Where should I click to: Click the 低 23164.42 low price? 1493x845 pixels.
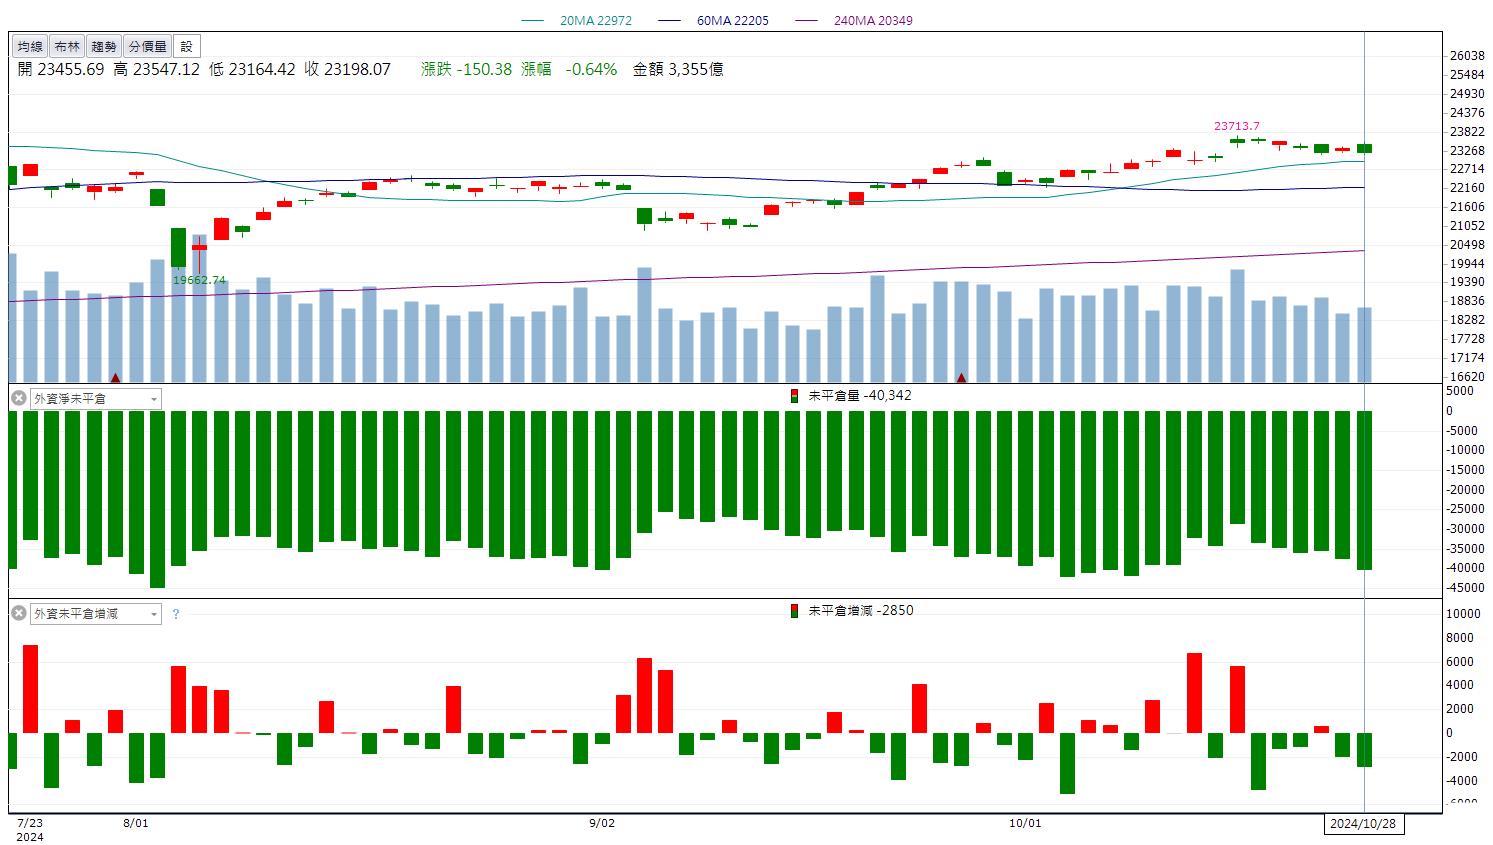tap(252, 69)
